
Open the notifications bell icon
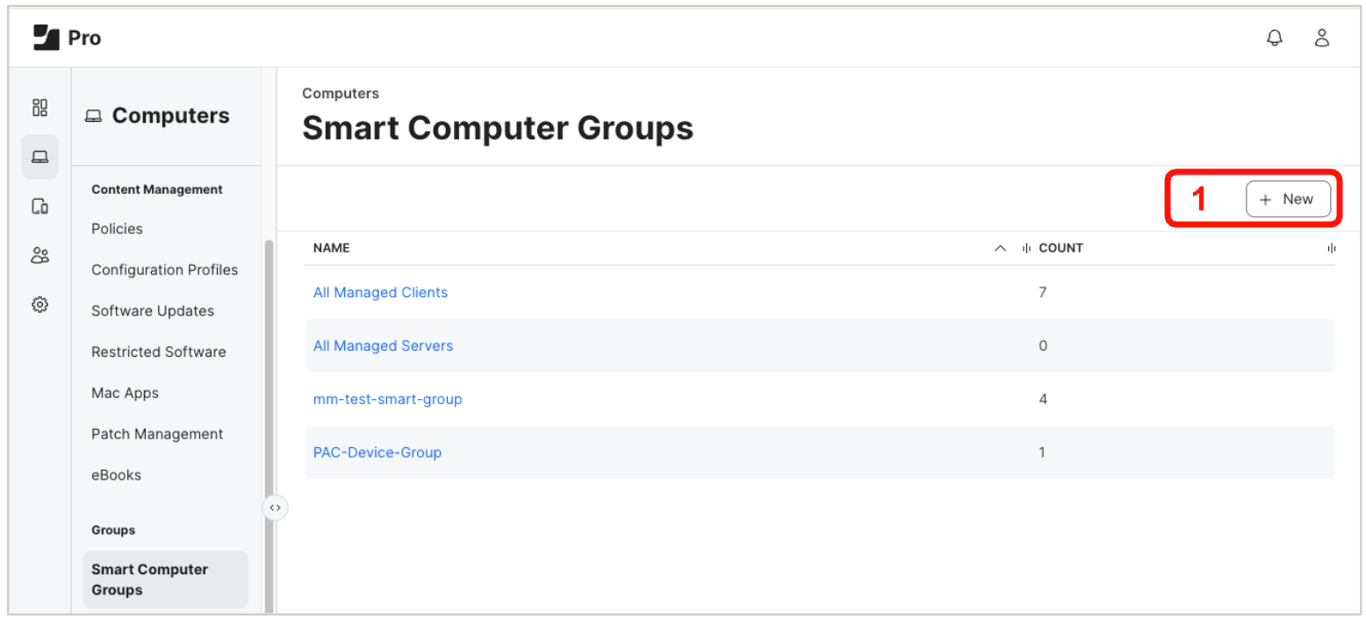coord(1274,38)
